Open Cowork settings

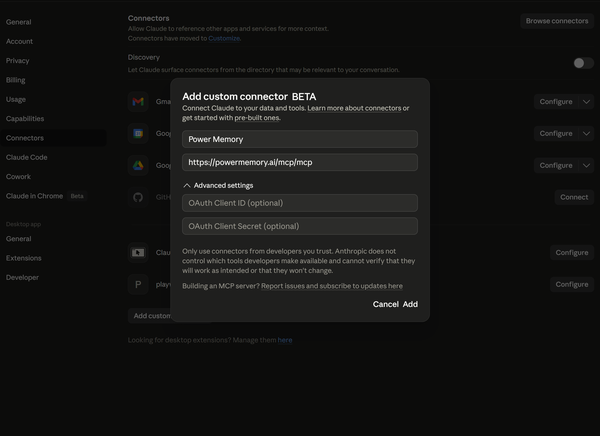coord(18,176)
